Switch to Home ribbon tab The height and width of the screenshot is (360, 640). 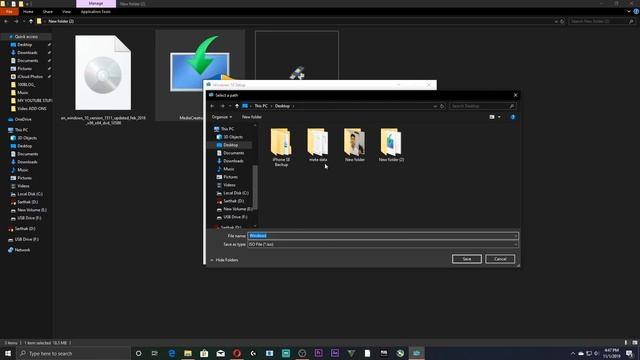click(x=28, y=12)
